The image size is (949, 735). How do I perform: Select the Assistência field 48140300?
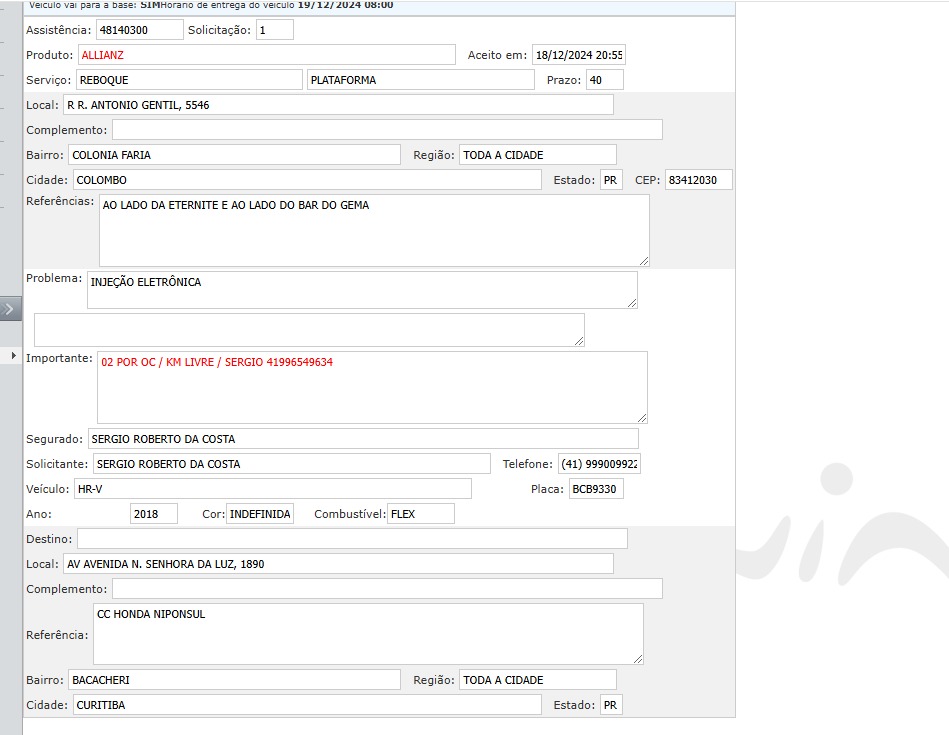tap(140, 30)
